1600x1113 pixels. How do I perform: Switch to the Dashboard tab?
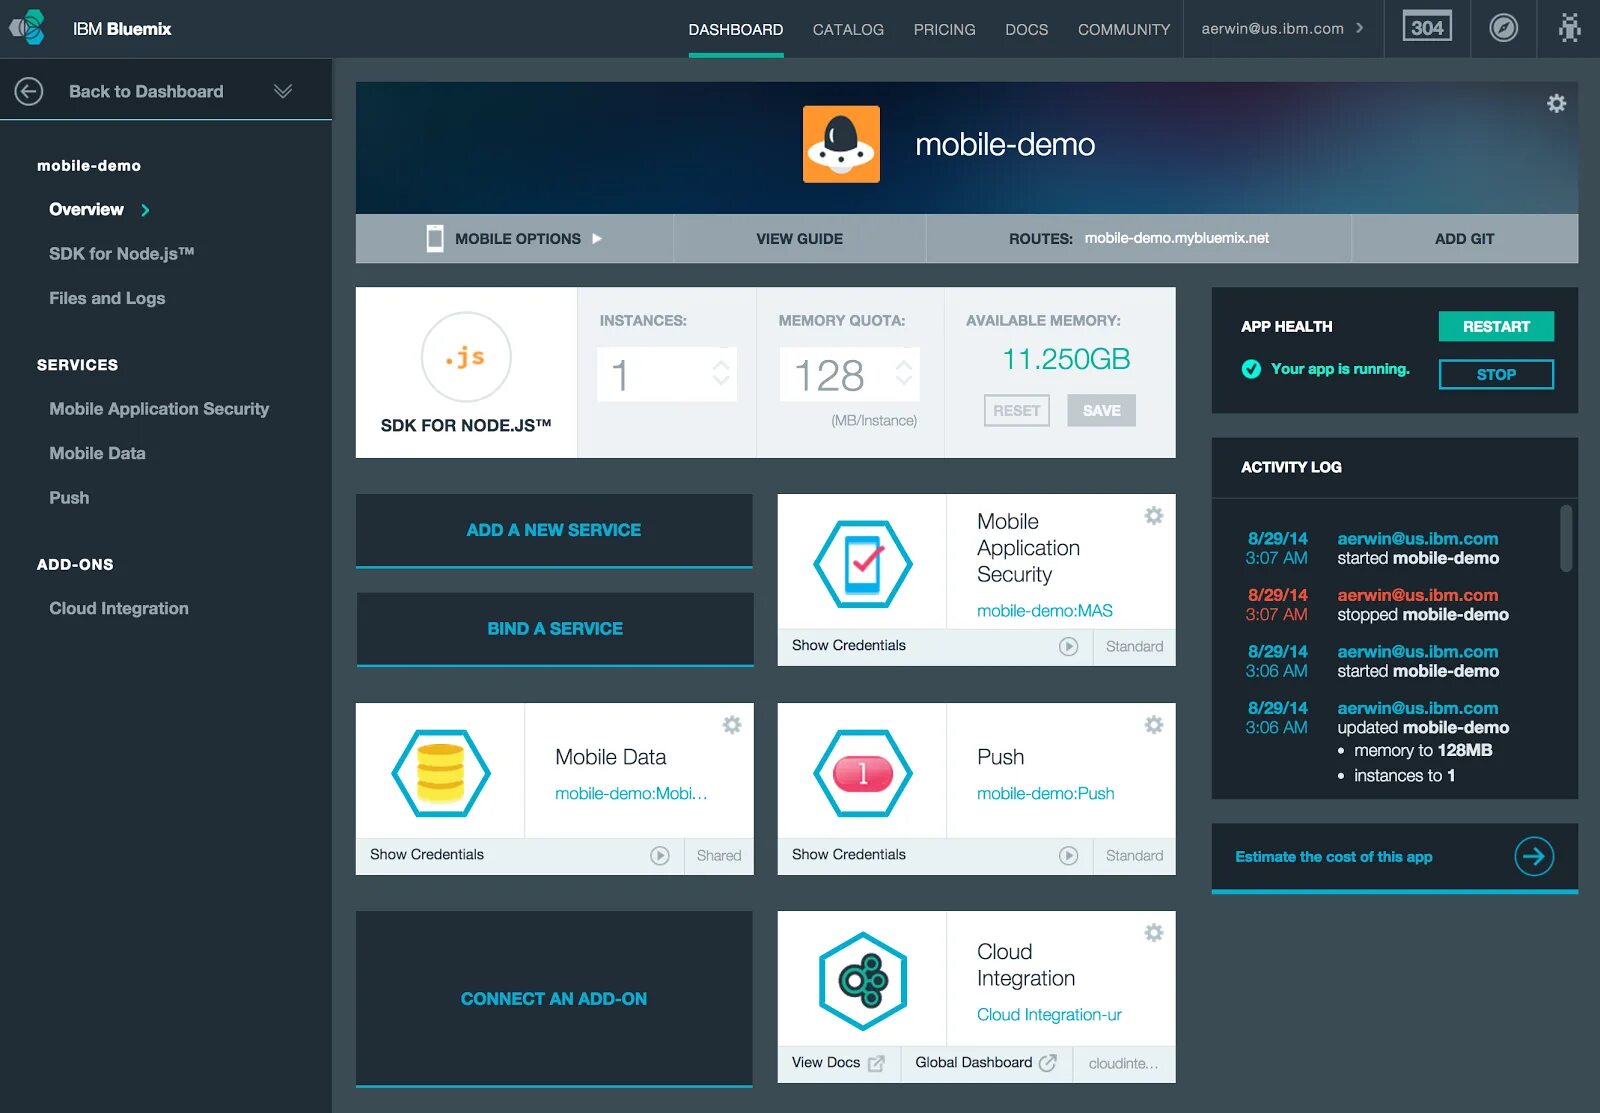735,30
